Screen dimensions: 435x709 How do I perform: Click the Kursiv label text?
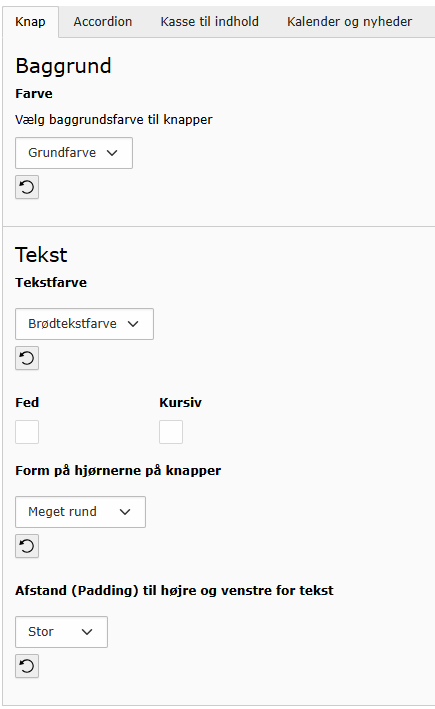[x=180, y=402]
